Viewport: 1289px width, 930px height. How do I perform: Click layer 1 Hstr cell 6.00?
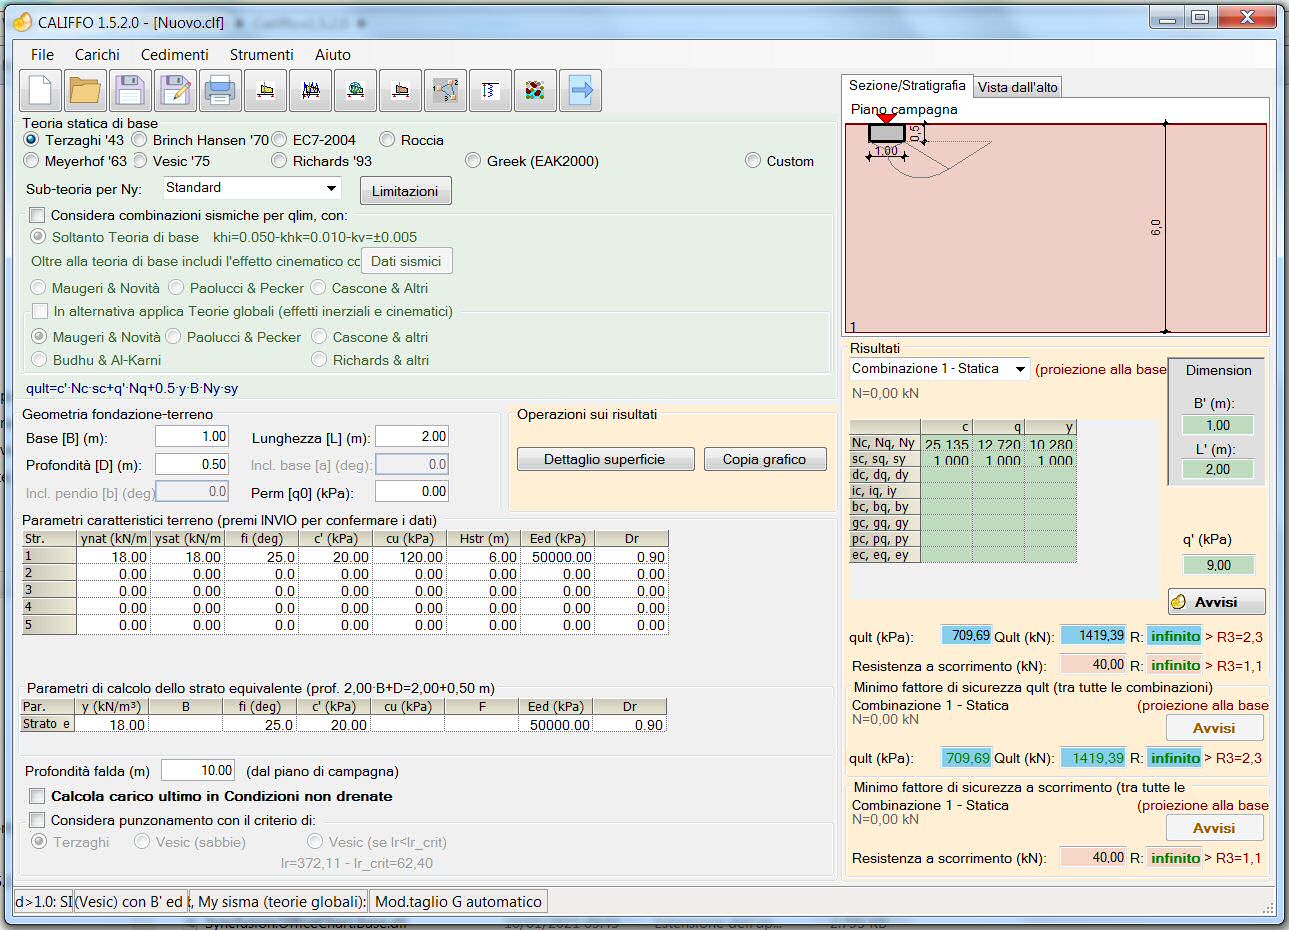tap(483, 557)
